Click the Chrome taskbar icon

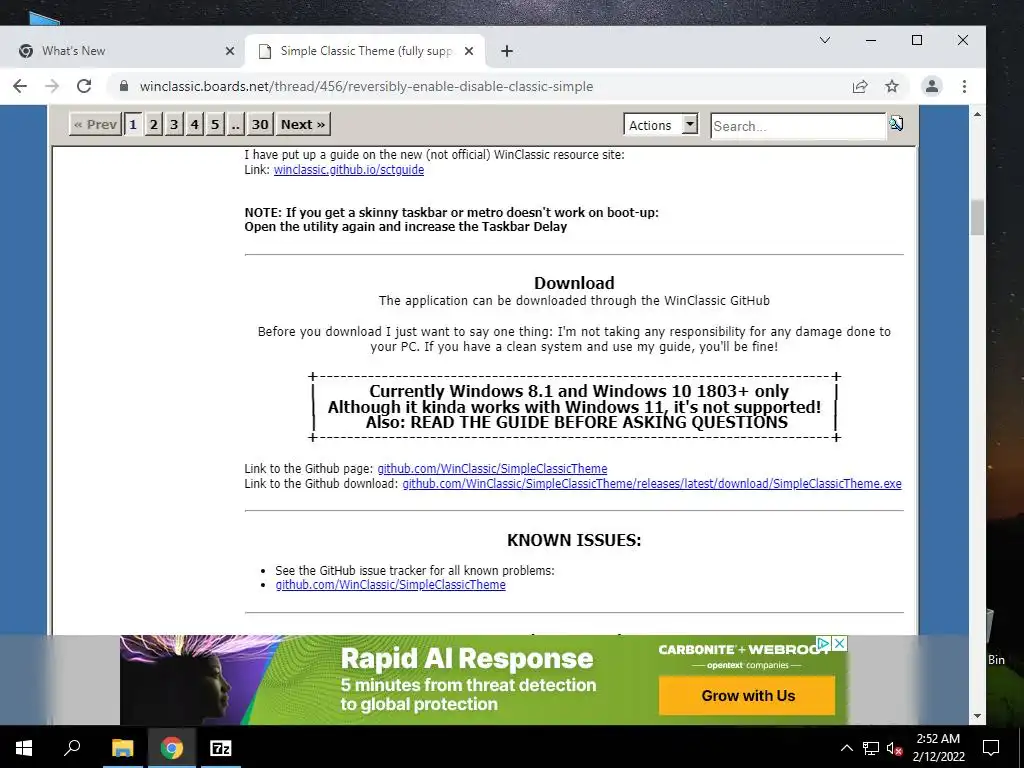click(171, 748)
